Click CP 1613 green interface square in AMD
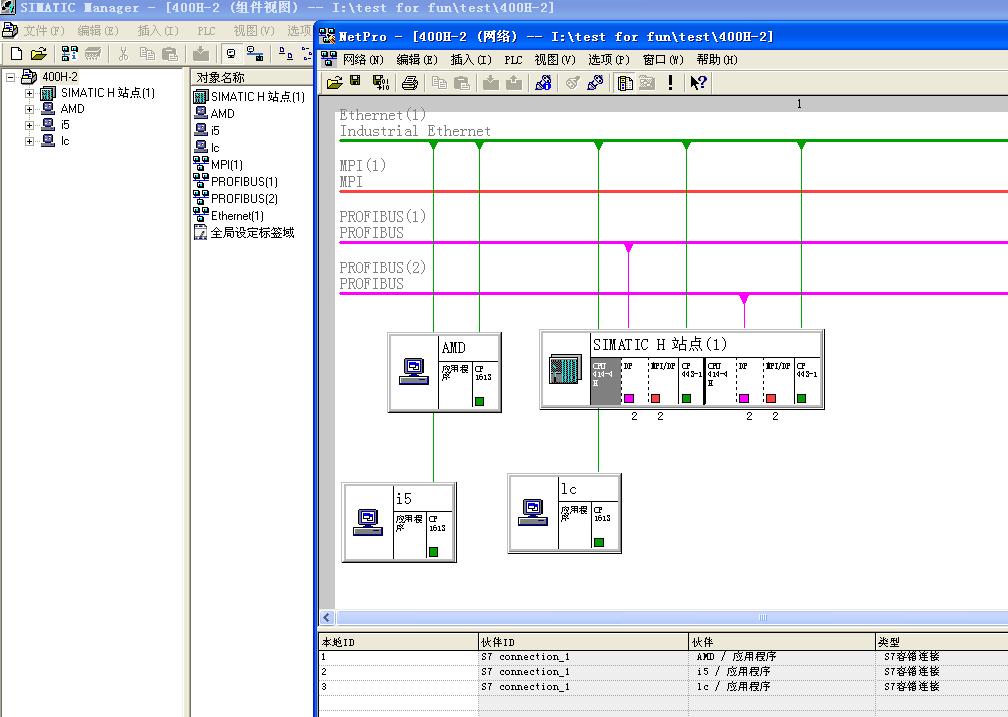The image size is (1008, 717). tap(479, 401)
